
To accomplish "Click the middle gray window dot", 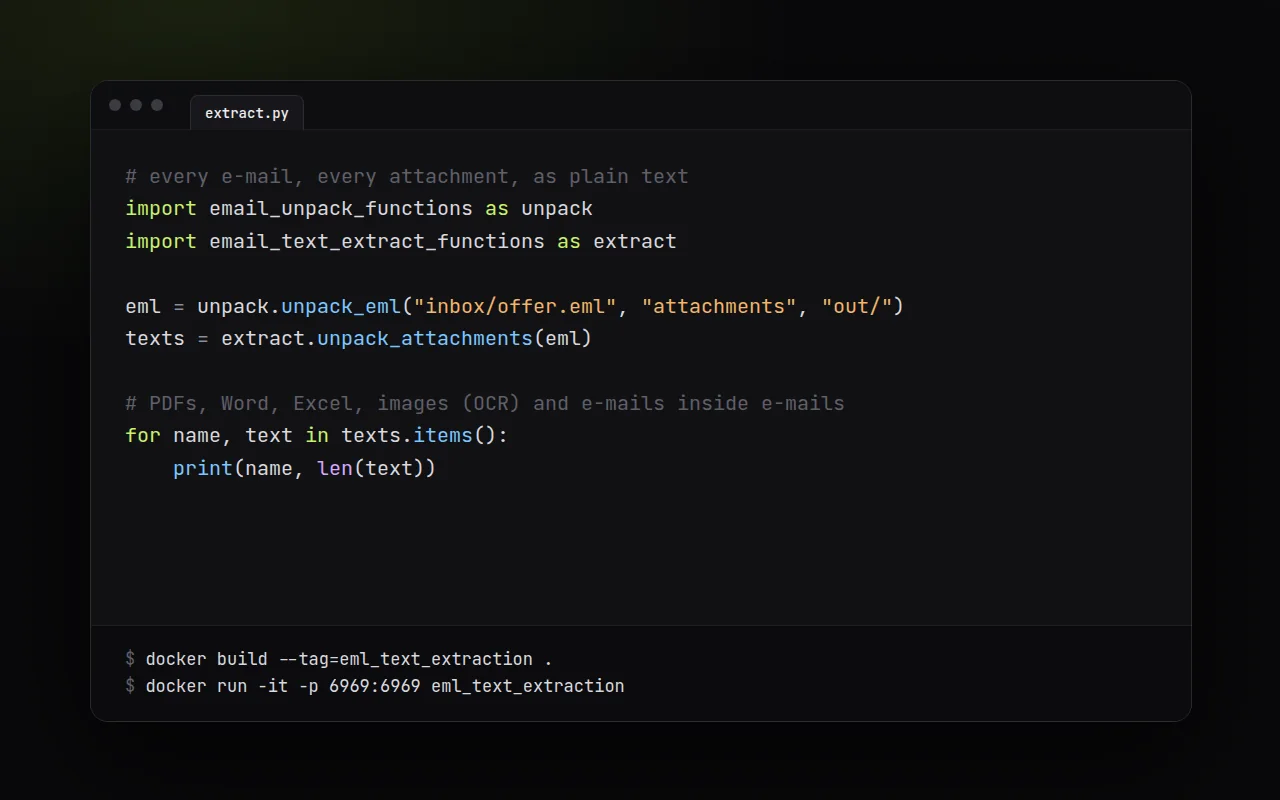I will [x=136, y=105].
